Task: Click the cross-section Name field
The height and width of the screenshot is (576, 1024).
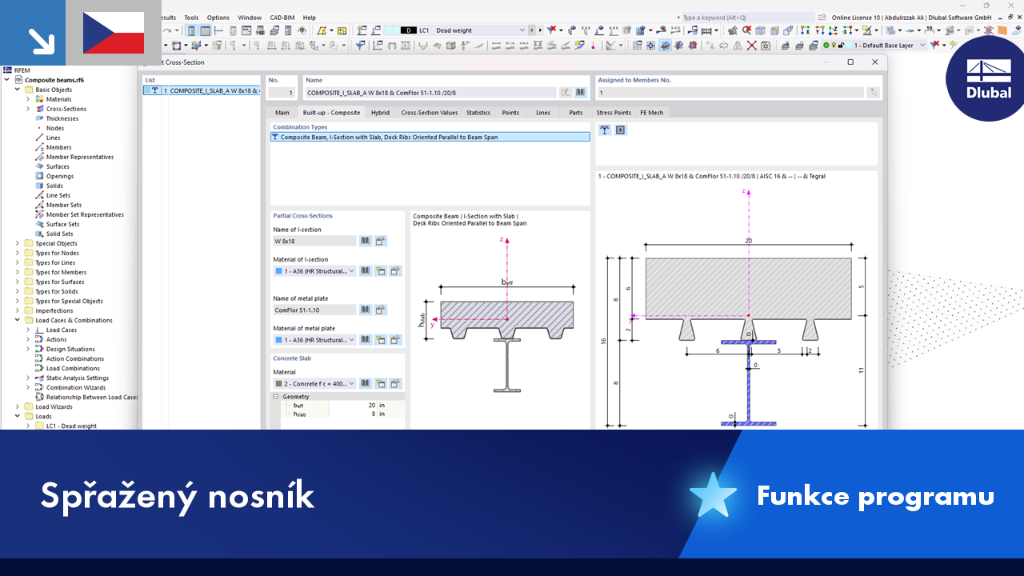Action: pos(431,93)
